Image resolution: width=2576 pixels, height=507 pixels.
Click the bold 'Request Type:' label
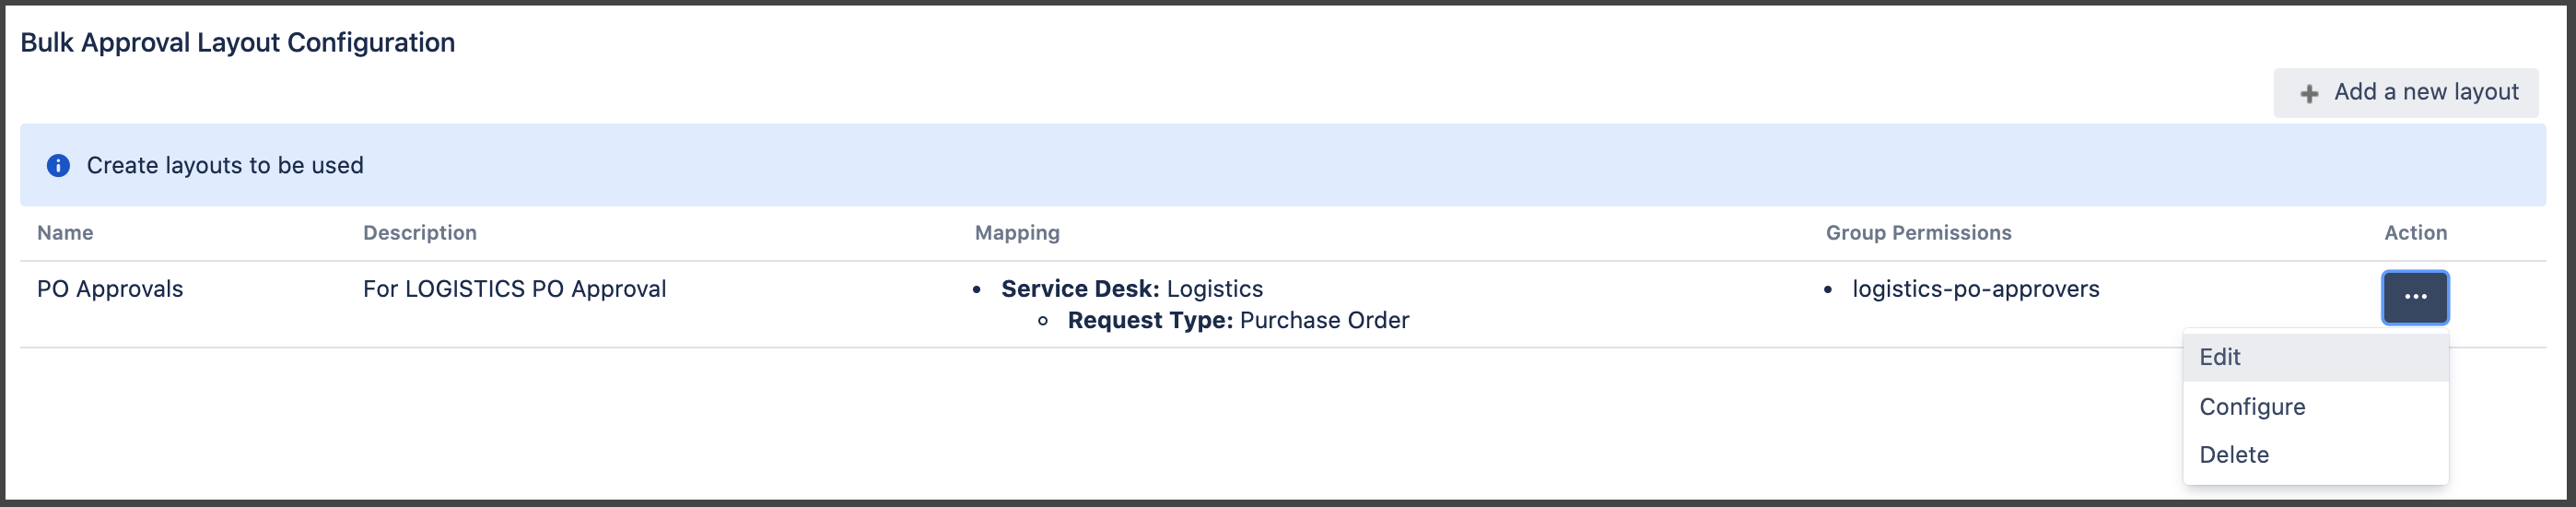tap(1150, 320)
